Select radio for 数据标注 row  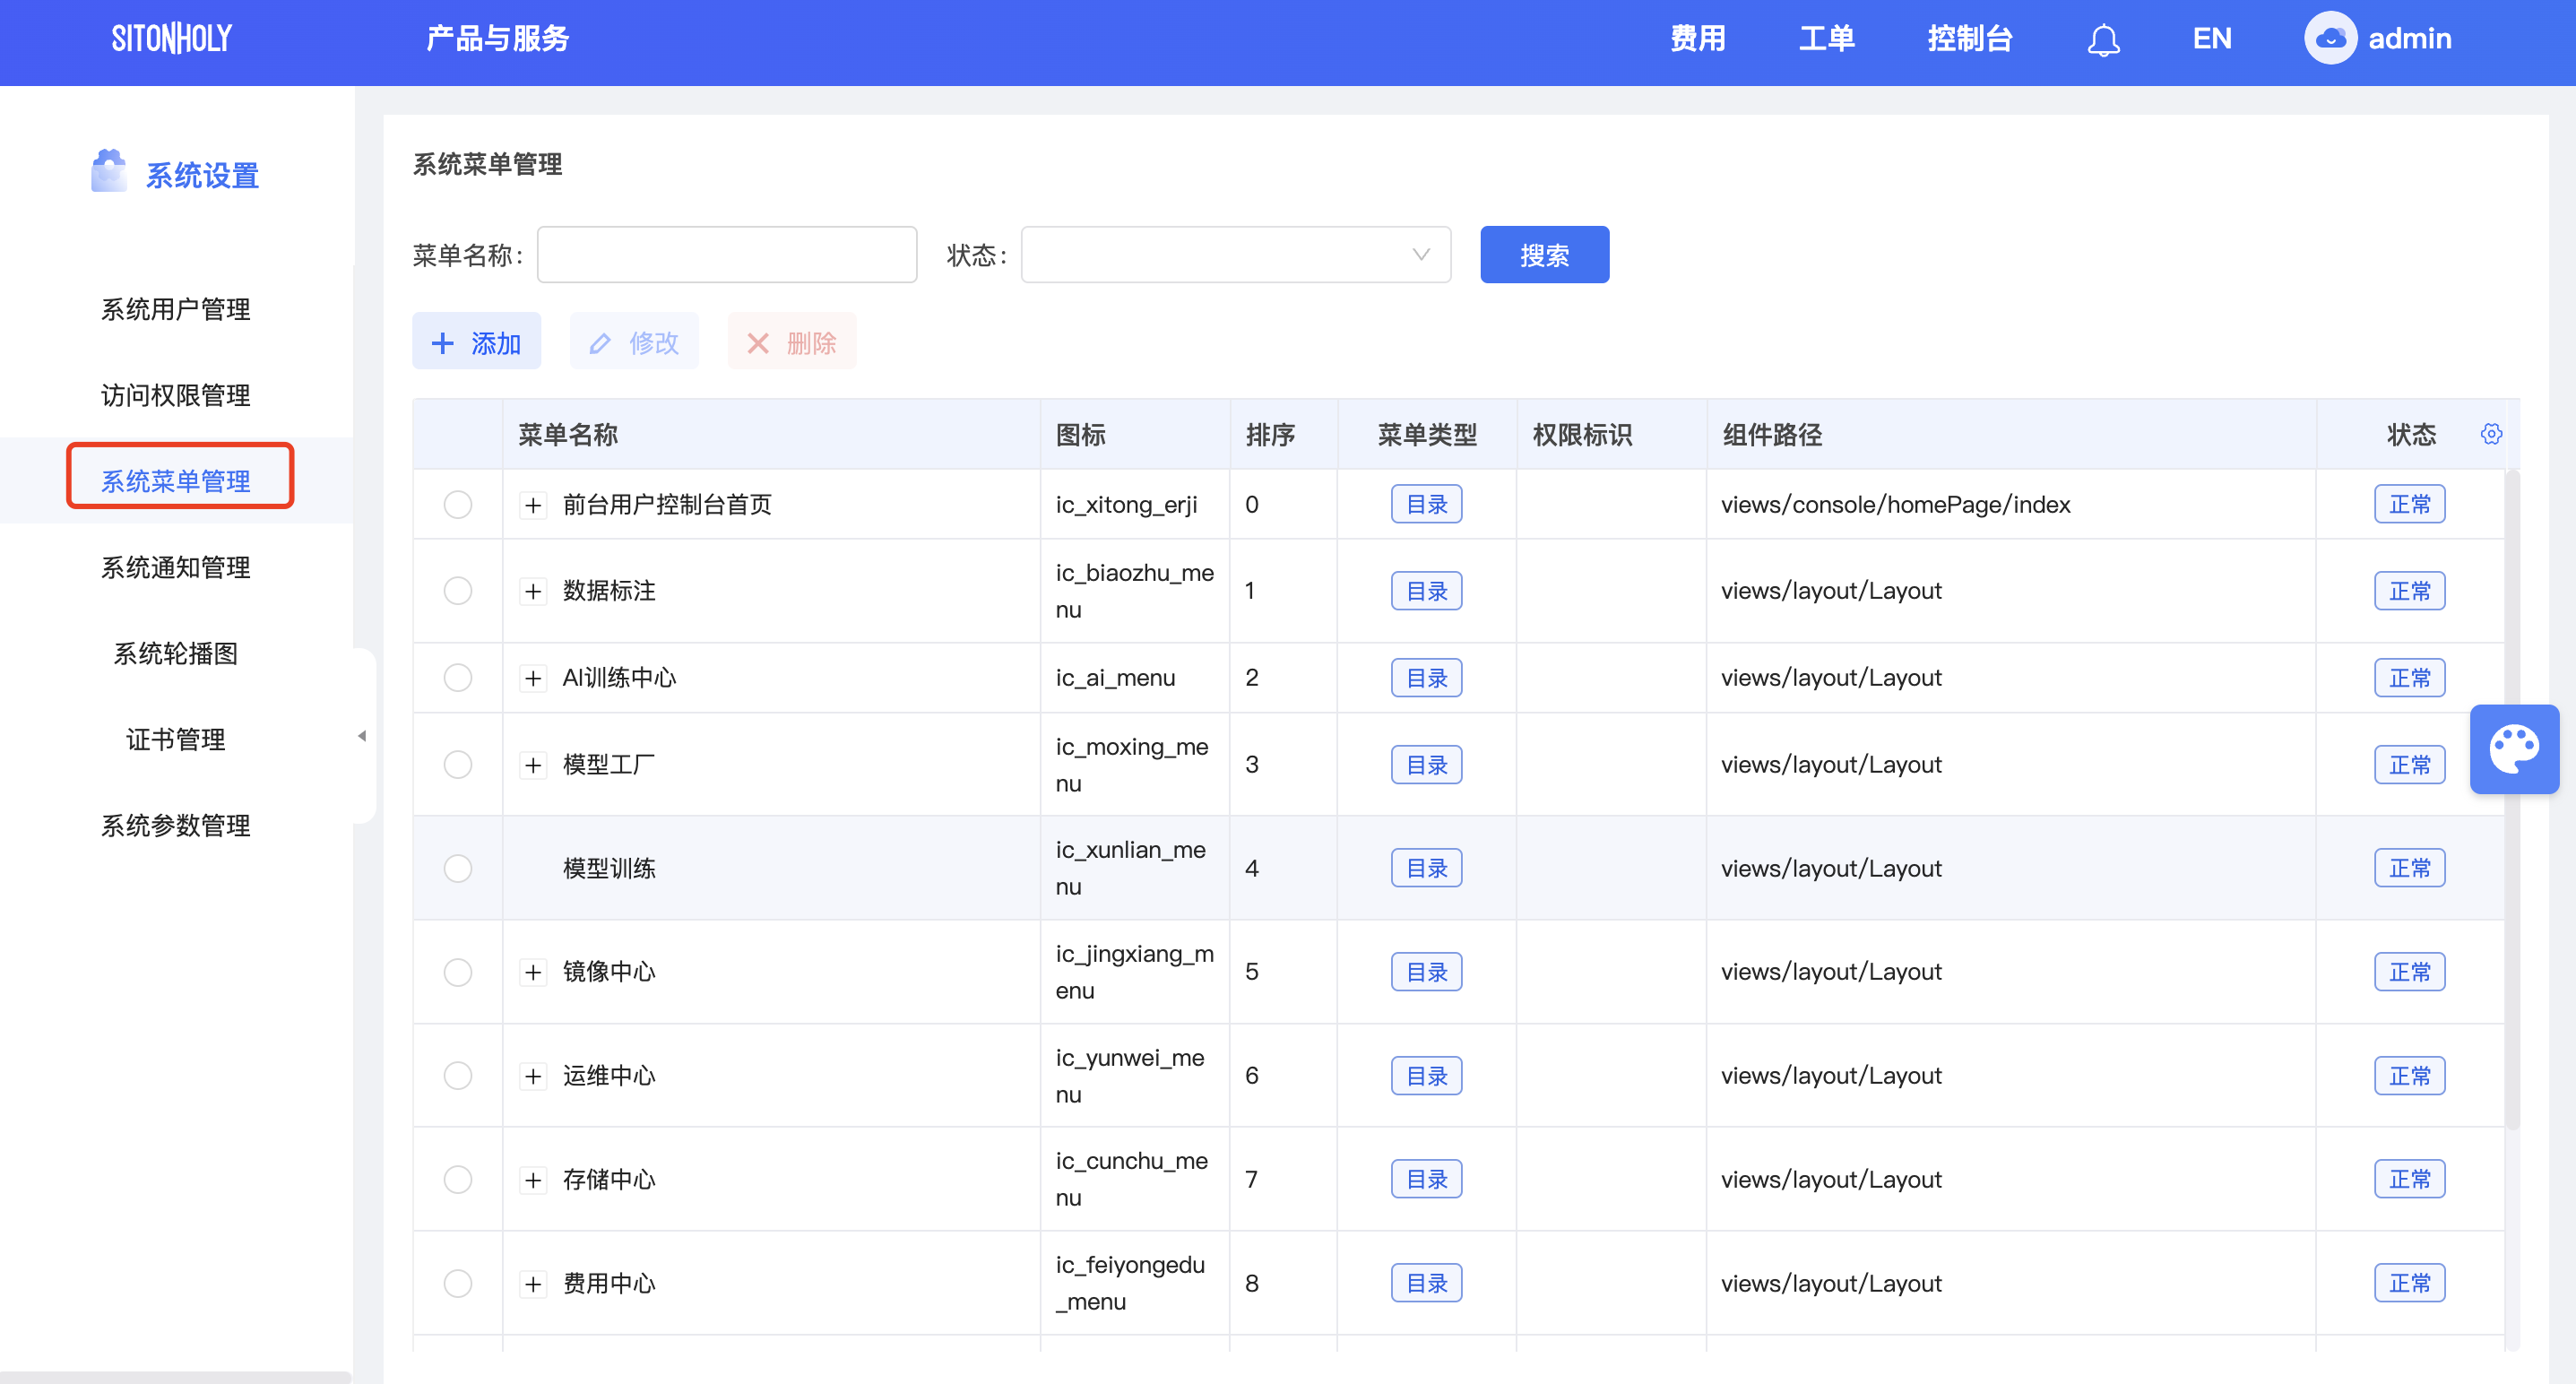(x=458, y=591)
